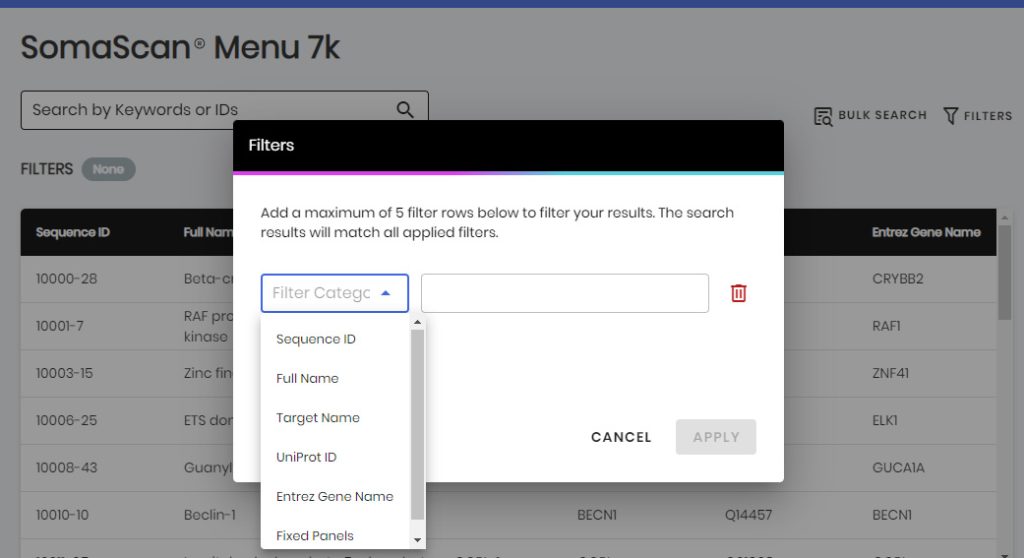The height and width of the screenshot is (558, 1024).
Task: Click the dropdown list scrollbar thumb
Action: (x=417, y=425)
